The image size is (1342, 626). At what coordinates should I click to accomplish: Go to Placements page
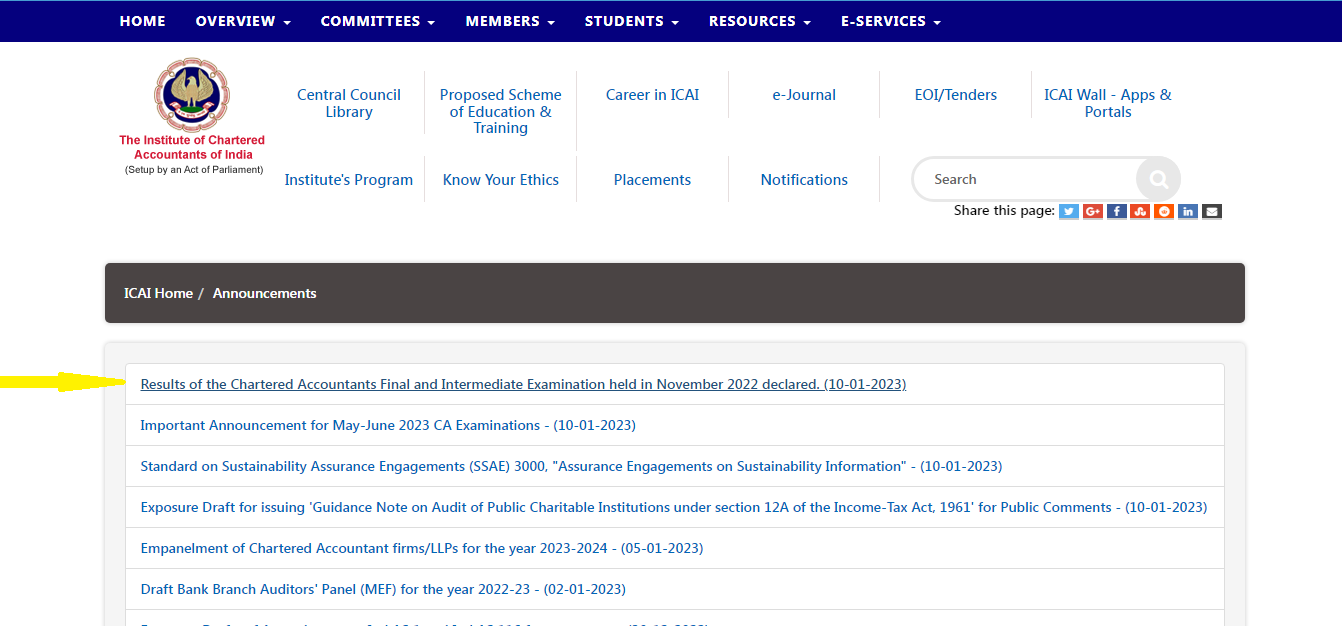pos(653,180)
